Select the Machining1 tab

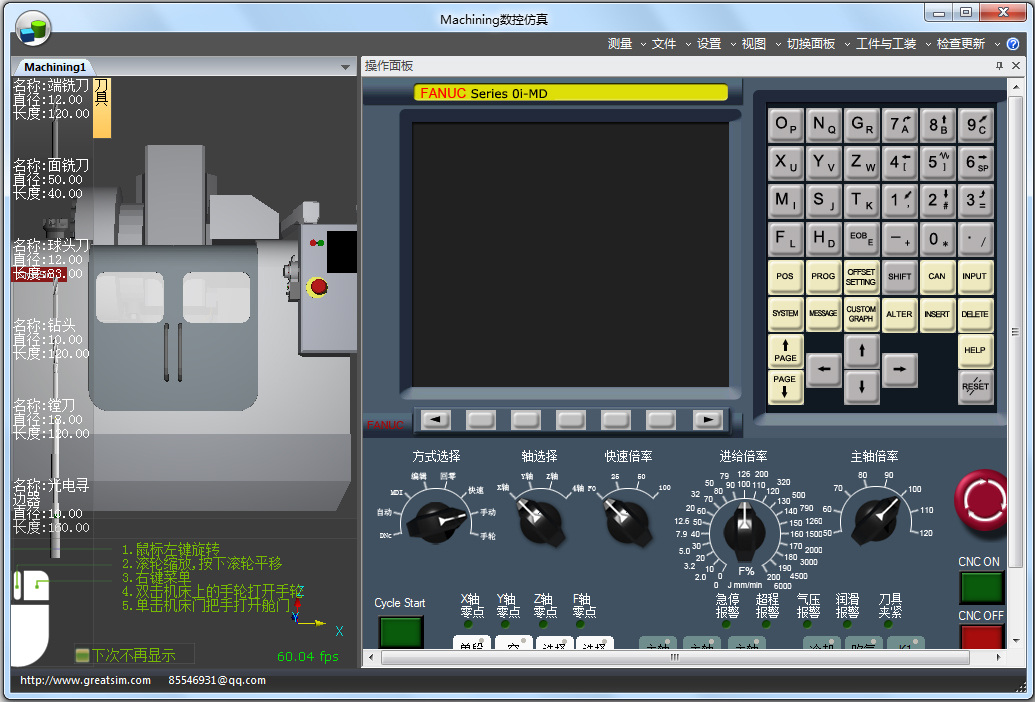[x=55, y=67]
